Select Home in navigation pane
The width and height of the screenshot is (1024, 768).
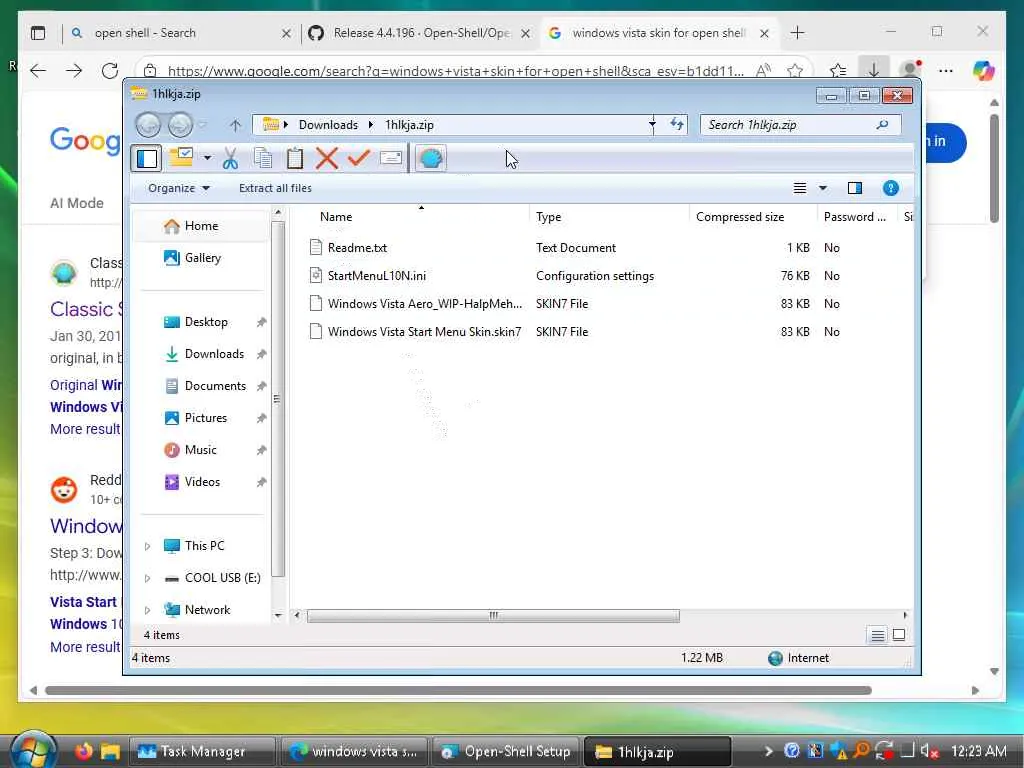(201, 226)
